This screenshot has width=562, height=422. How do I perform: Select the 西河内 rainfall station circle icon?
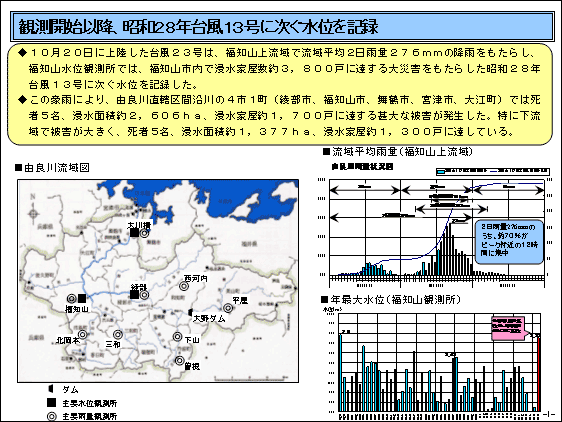(x=184, y=286)
